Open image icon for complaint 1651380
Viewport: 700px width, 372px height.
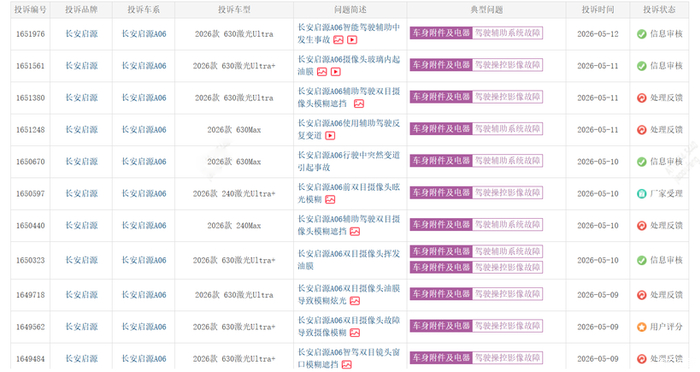[x=359, y=104]
